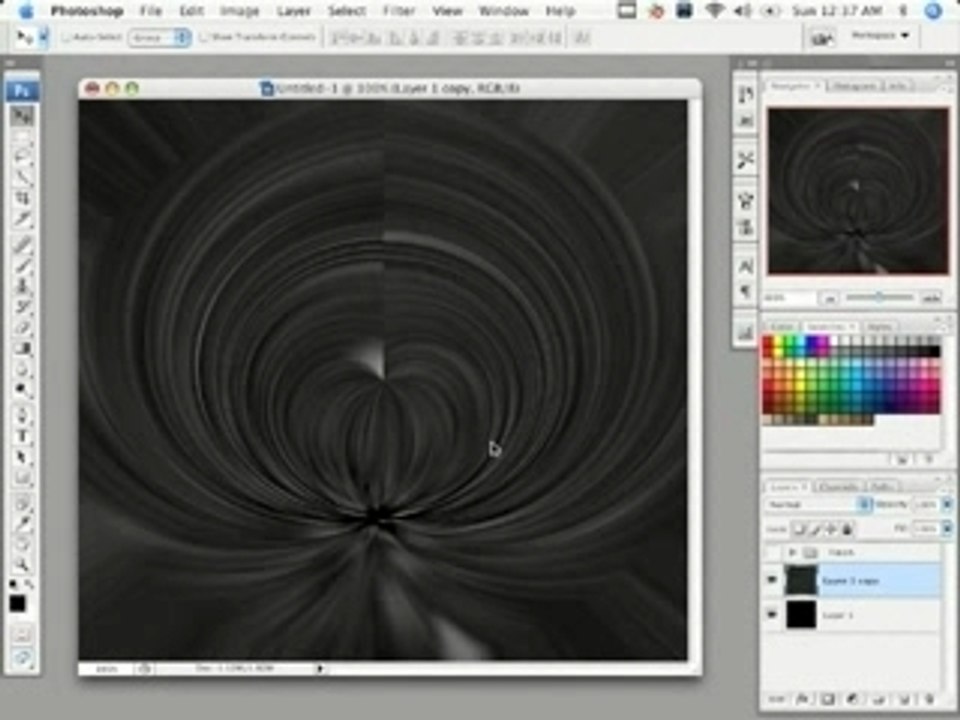Open the Filter menu
This screenshot has height=720, width=960.
coord(399,11)
